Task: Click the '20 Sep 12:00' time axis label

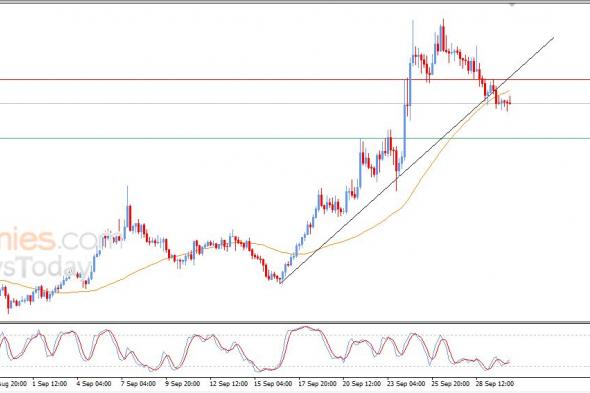Action: point(362,384)
